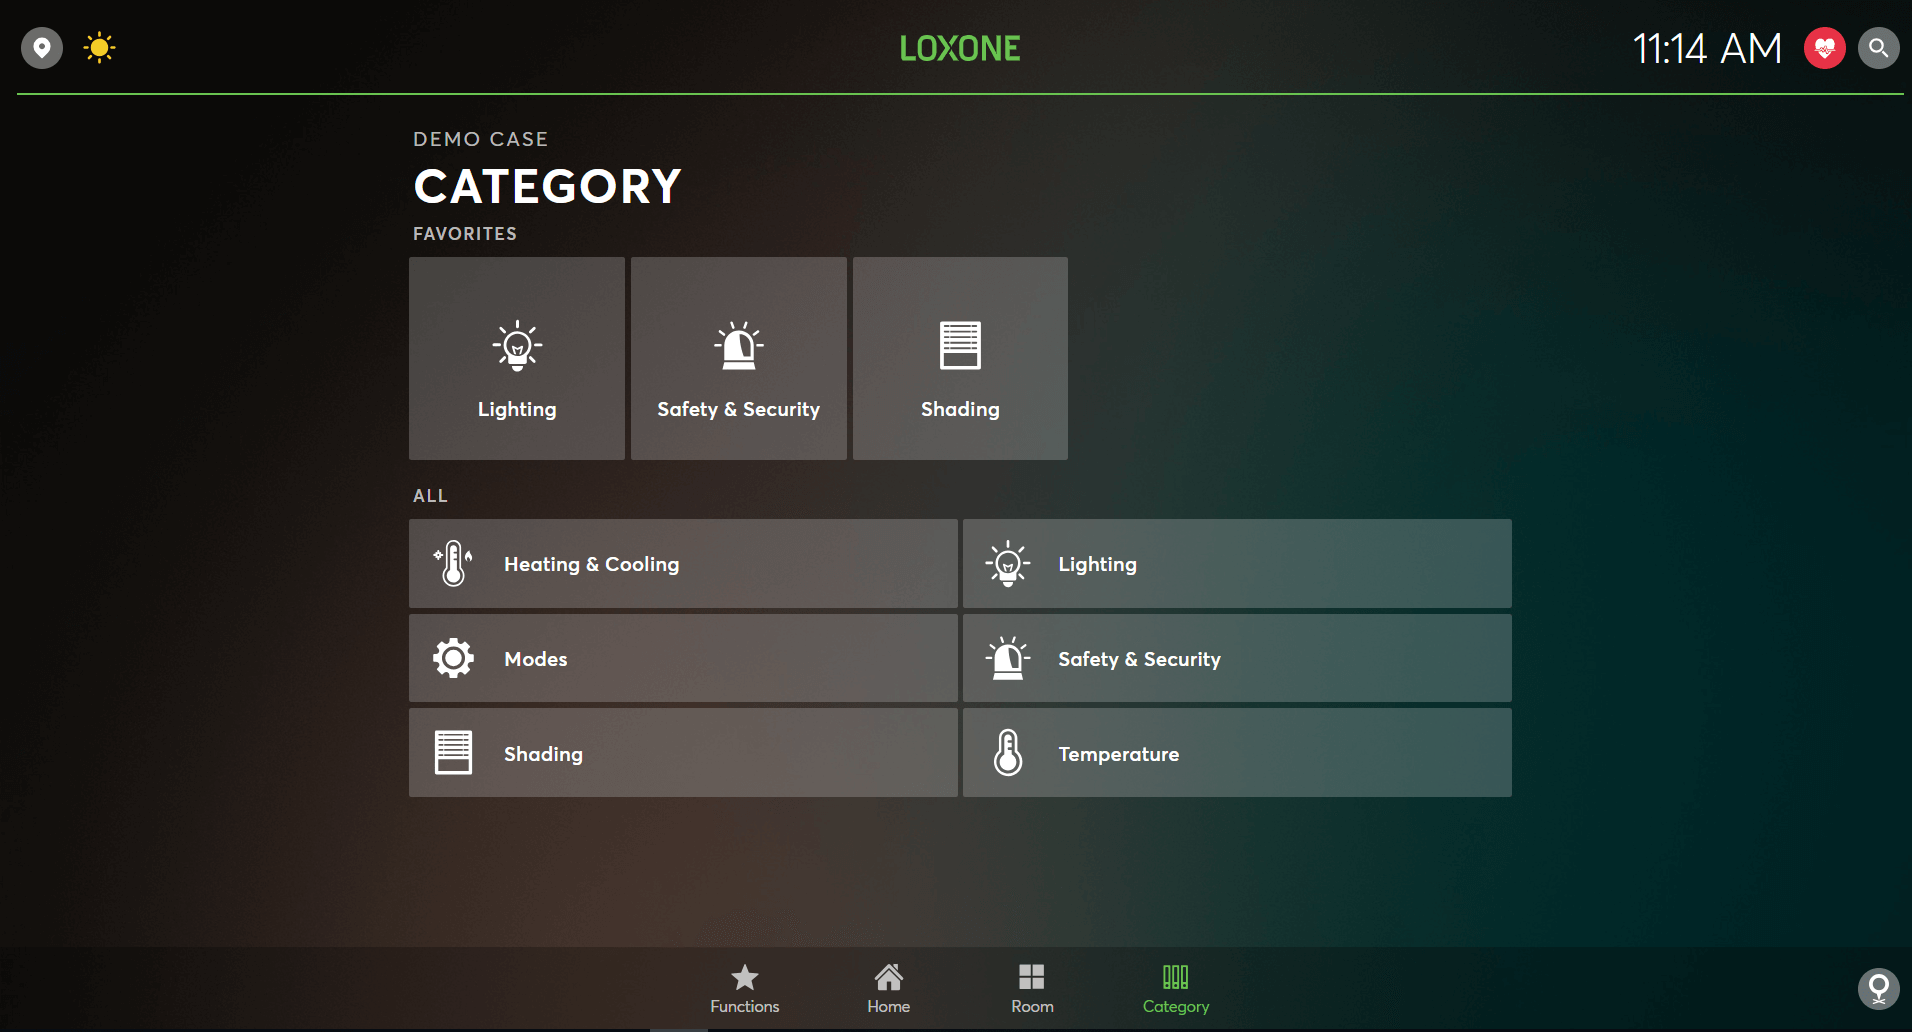Select the Heating & Cooling thermometer icon
The width and height of the screenshot is (1912, 1032).
452,563
